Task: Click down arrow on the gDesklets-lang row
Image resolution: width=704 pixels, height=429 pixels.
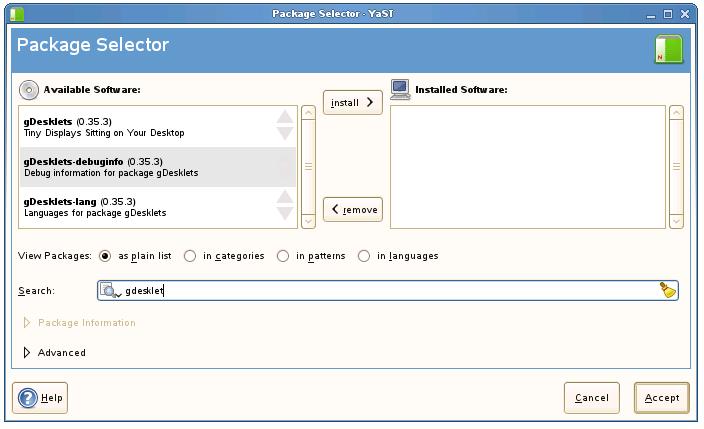Action: pos(285,213)
